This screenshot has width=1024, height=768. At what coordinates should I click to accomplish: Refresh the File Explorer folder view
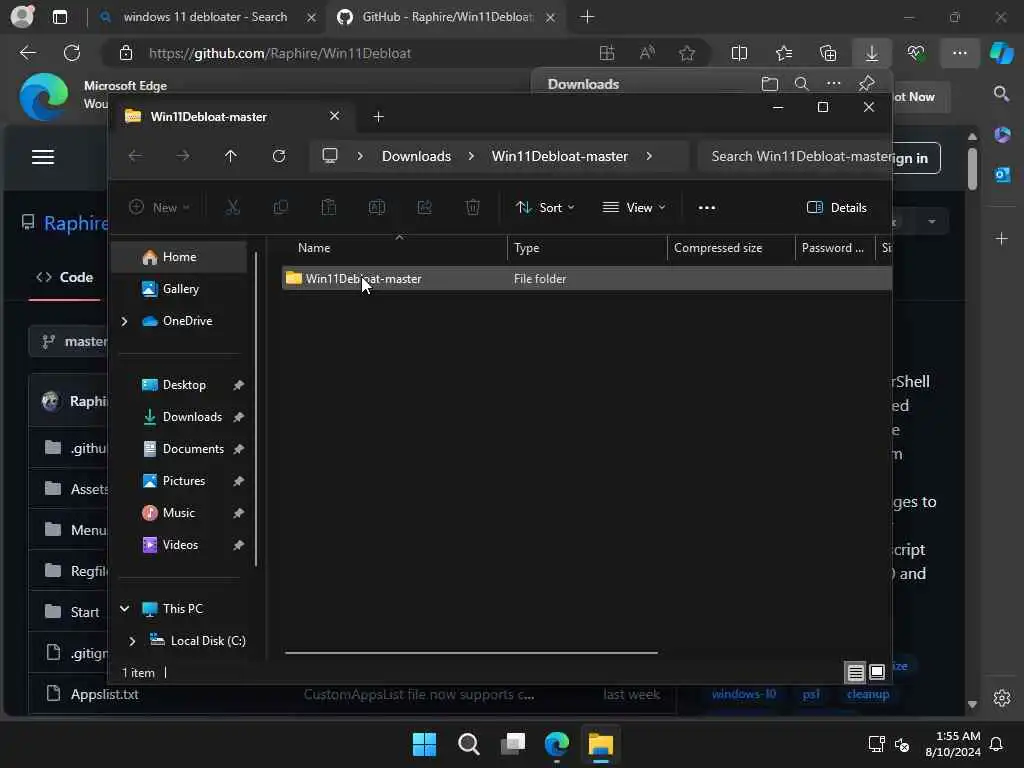279,156
